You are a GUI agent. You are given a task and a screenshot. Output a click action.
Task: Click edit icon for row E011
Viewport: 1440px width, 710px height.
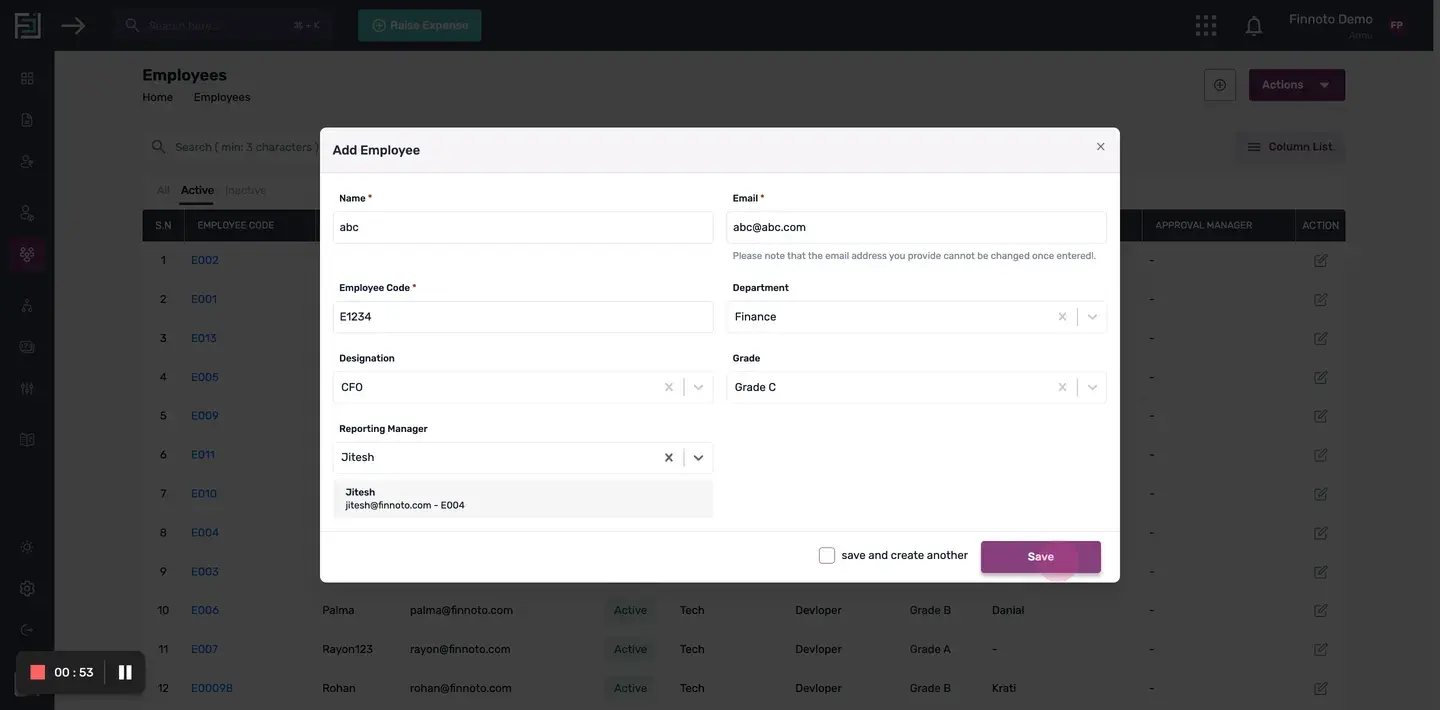point(1320,455)
